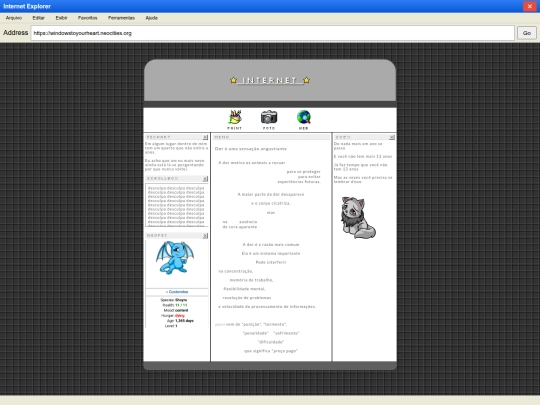Click text 'na concentração,'

coord(236,271)
